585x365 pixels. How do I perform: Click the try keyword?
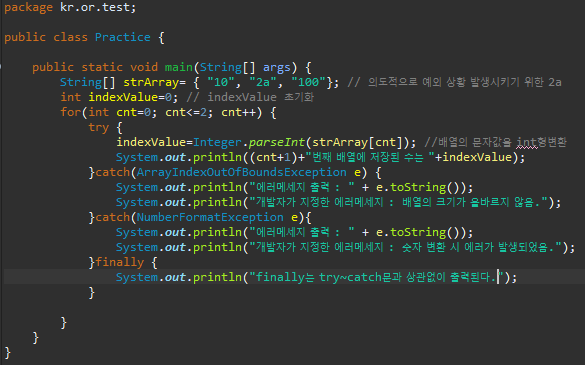[x=98, y=128]
